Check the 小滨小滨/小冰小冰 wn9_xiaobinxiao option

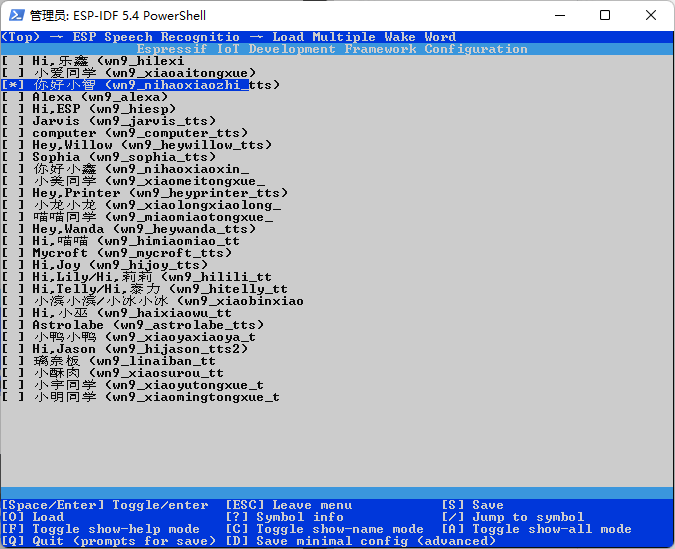point(12,301)
